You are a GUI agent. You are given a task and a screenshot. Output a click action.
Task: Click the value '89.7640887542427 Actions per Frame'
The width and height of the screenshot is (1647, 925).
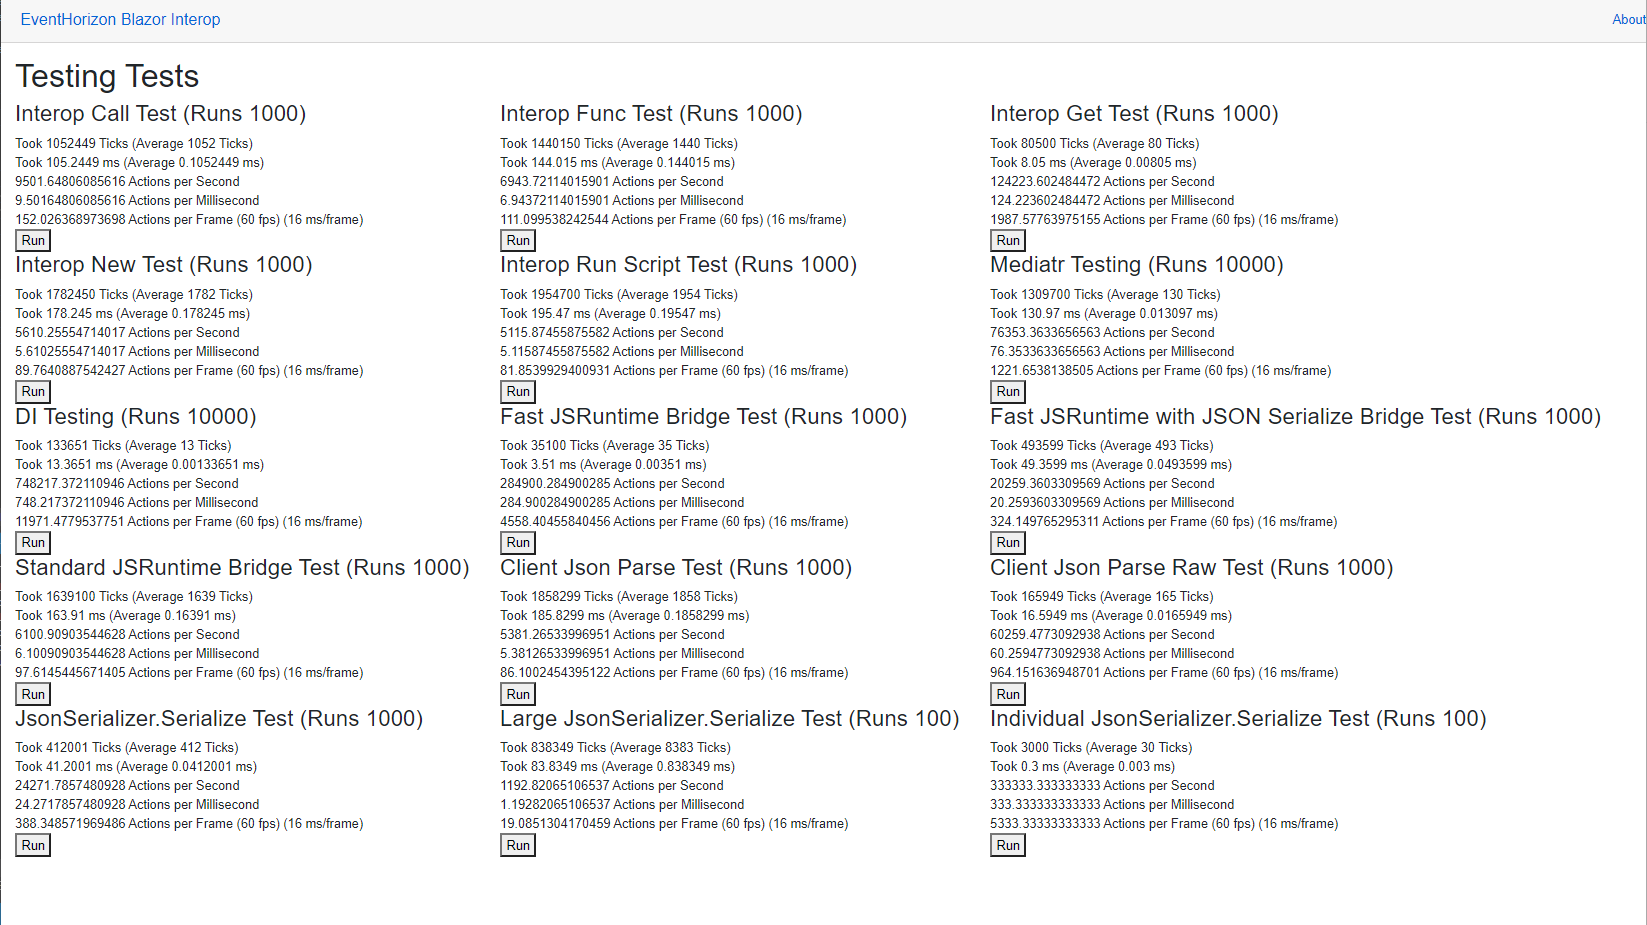[x=124, y=371]
